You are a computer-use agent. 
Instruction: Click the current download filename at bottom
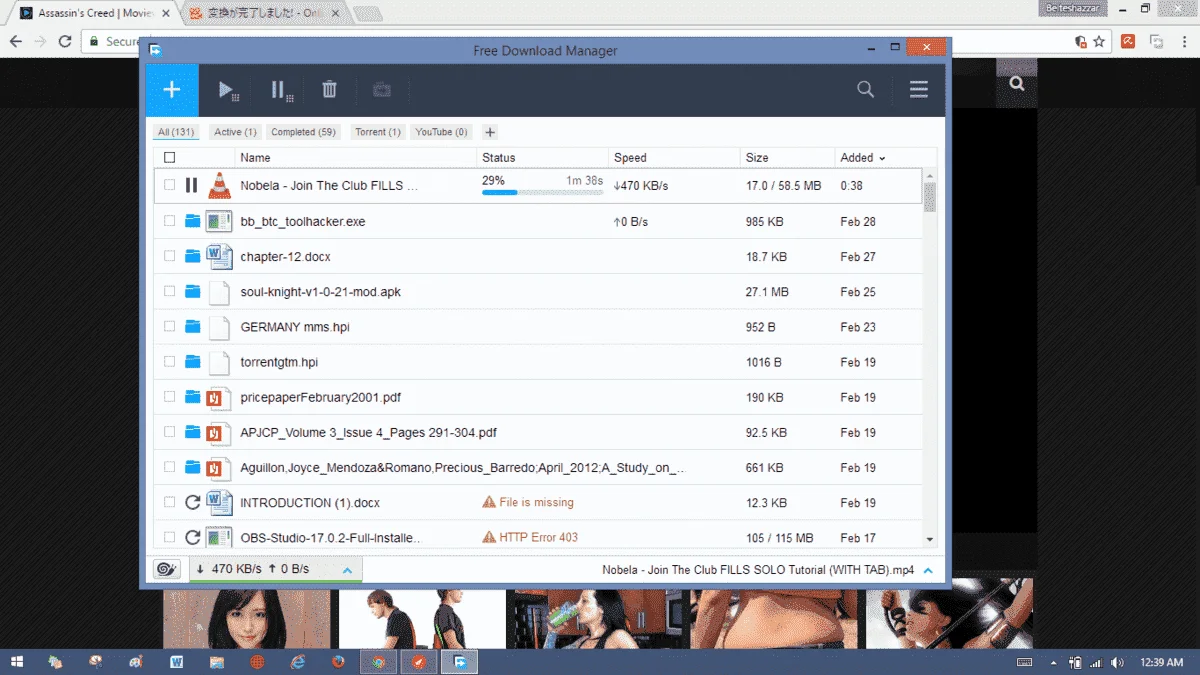[x=758, y=570]
